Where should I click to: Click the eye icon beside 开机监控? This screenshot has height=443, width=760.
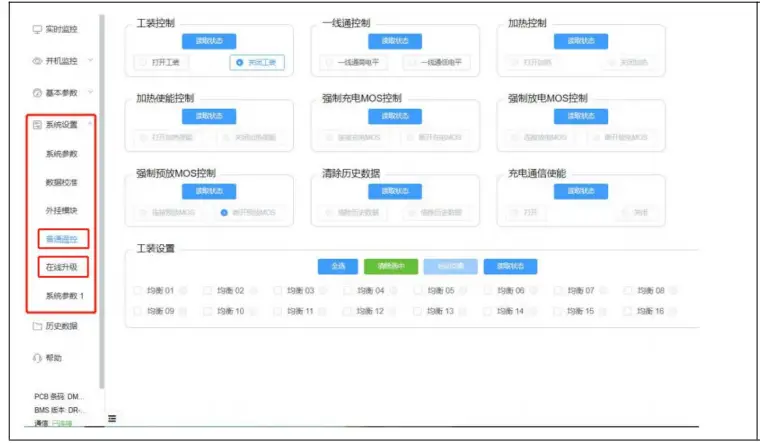(37, 61)
